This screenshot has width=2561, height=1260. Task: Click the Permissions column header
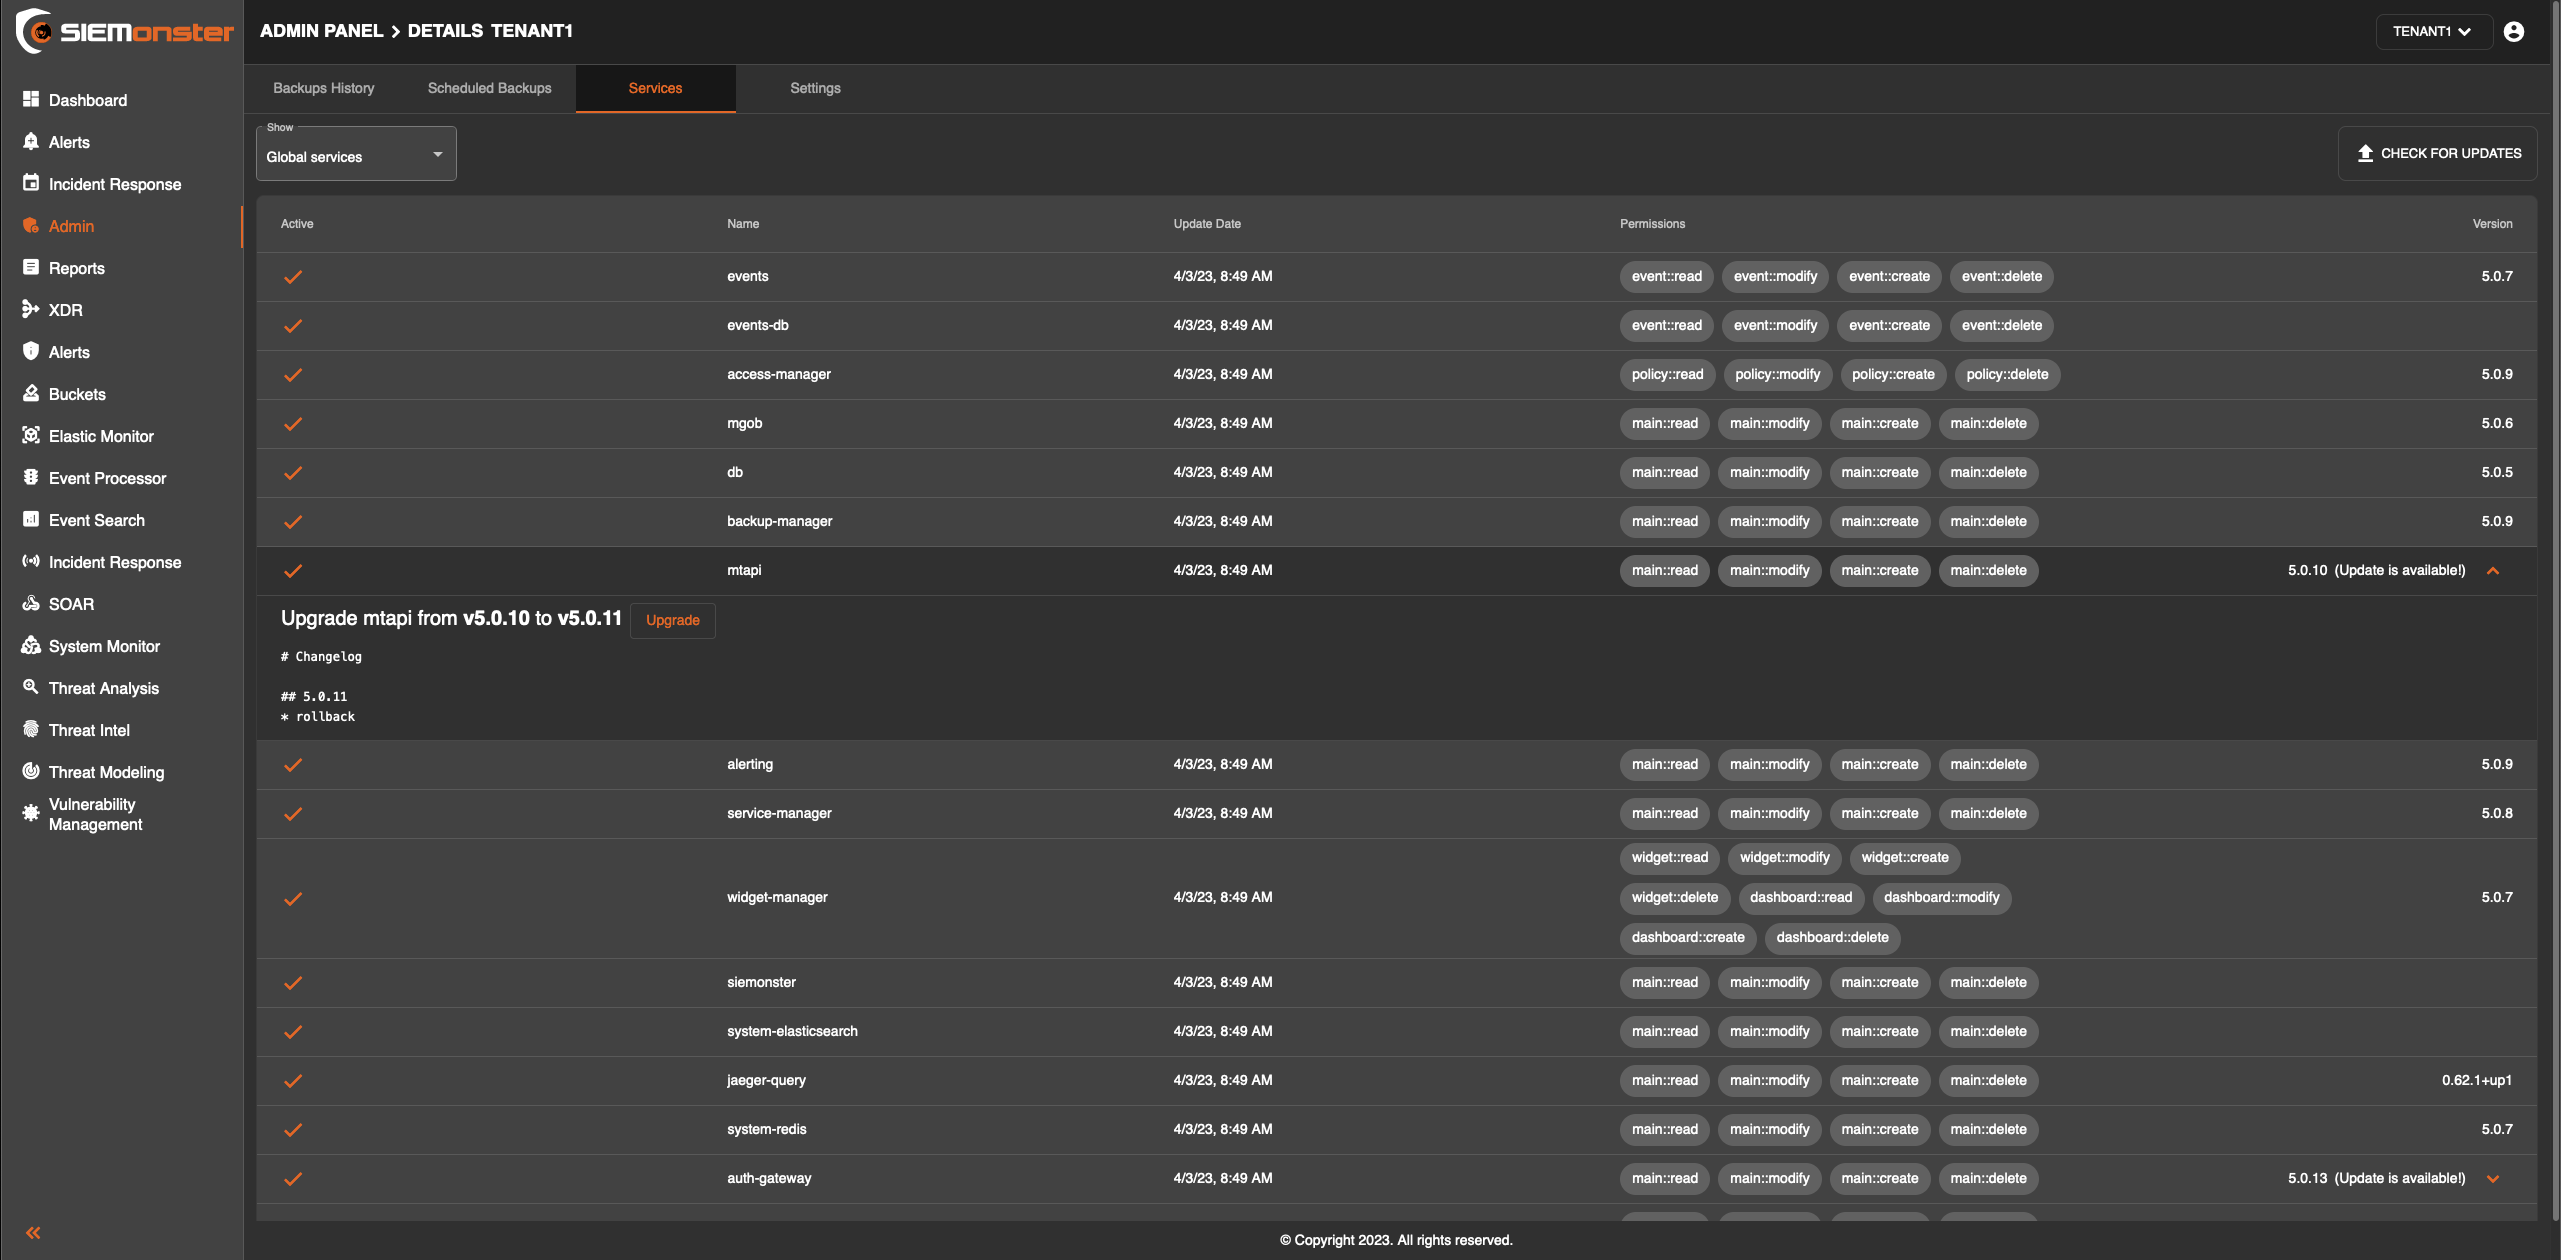(x=1653, y=224)
